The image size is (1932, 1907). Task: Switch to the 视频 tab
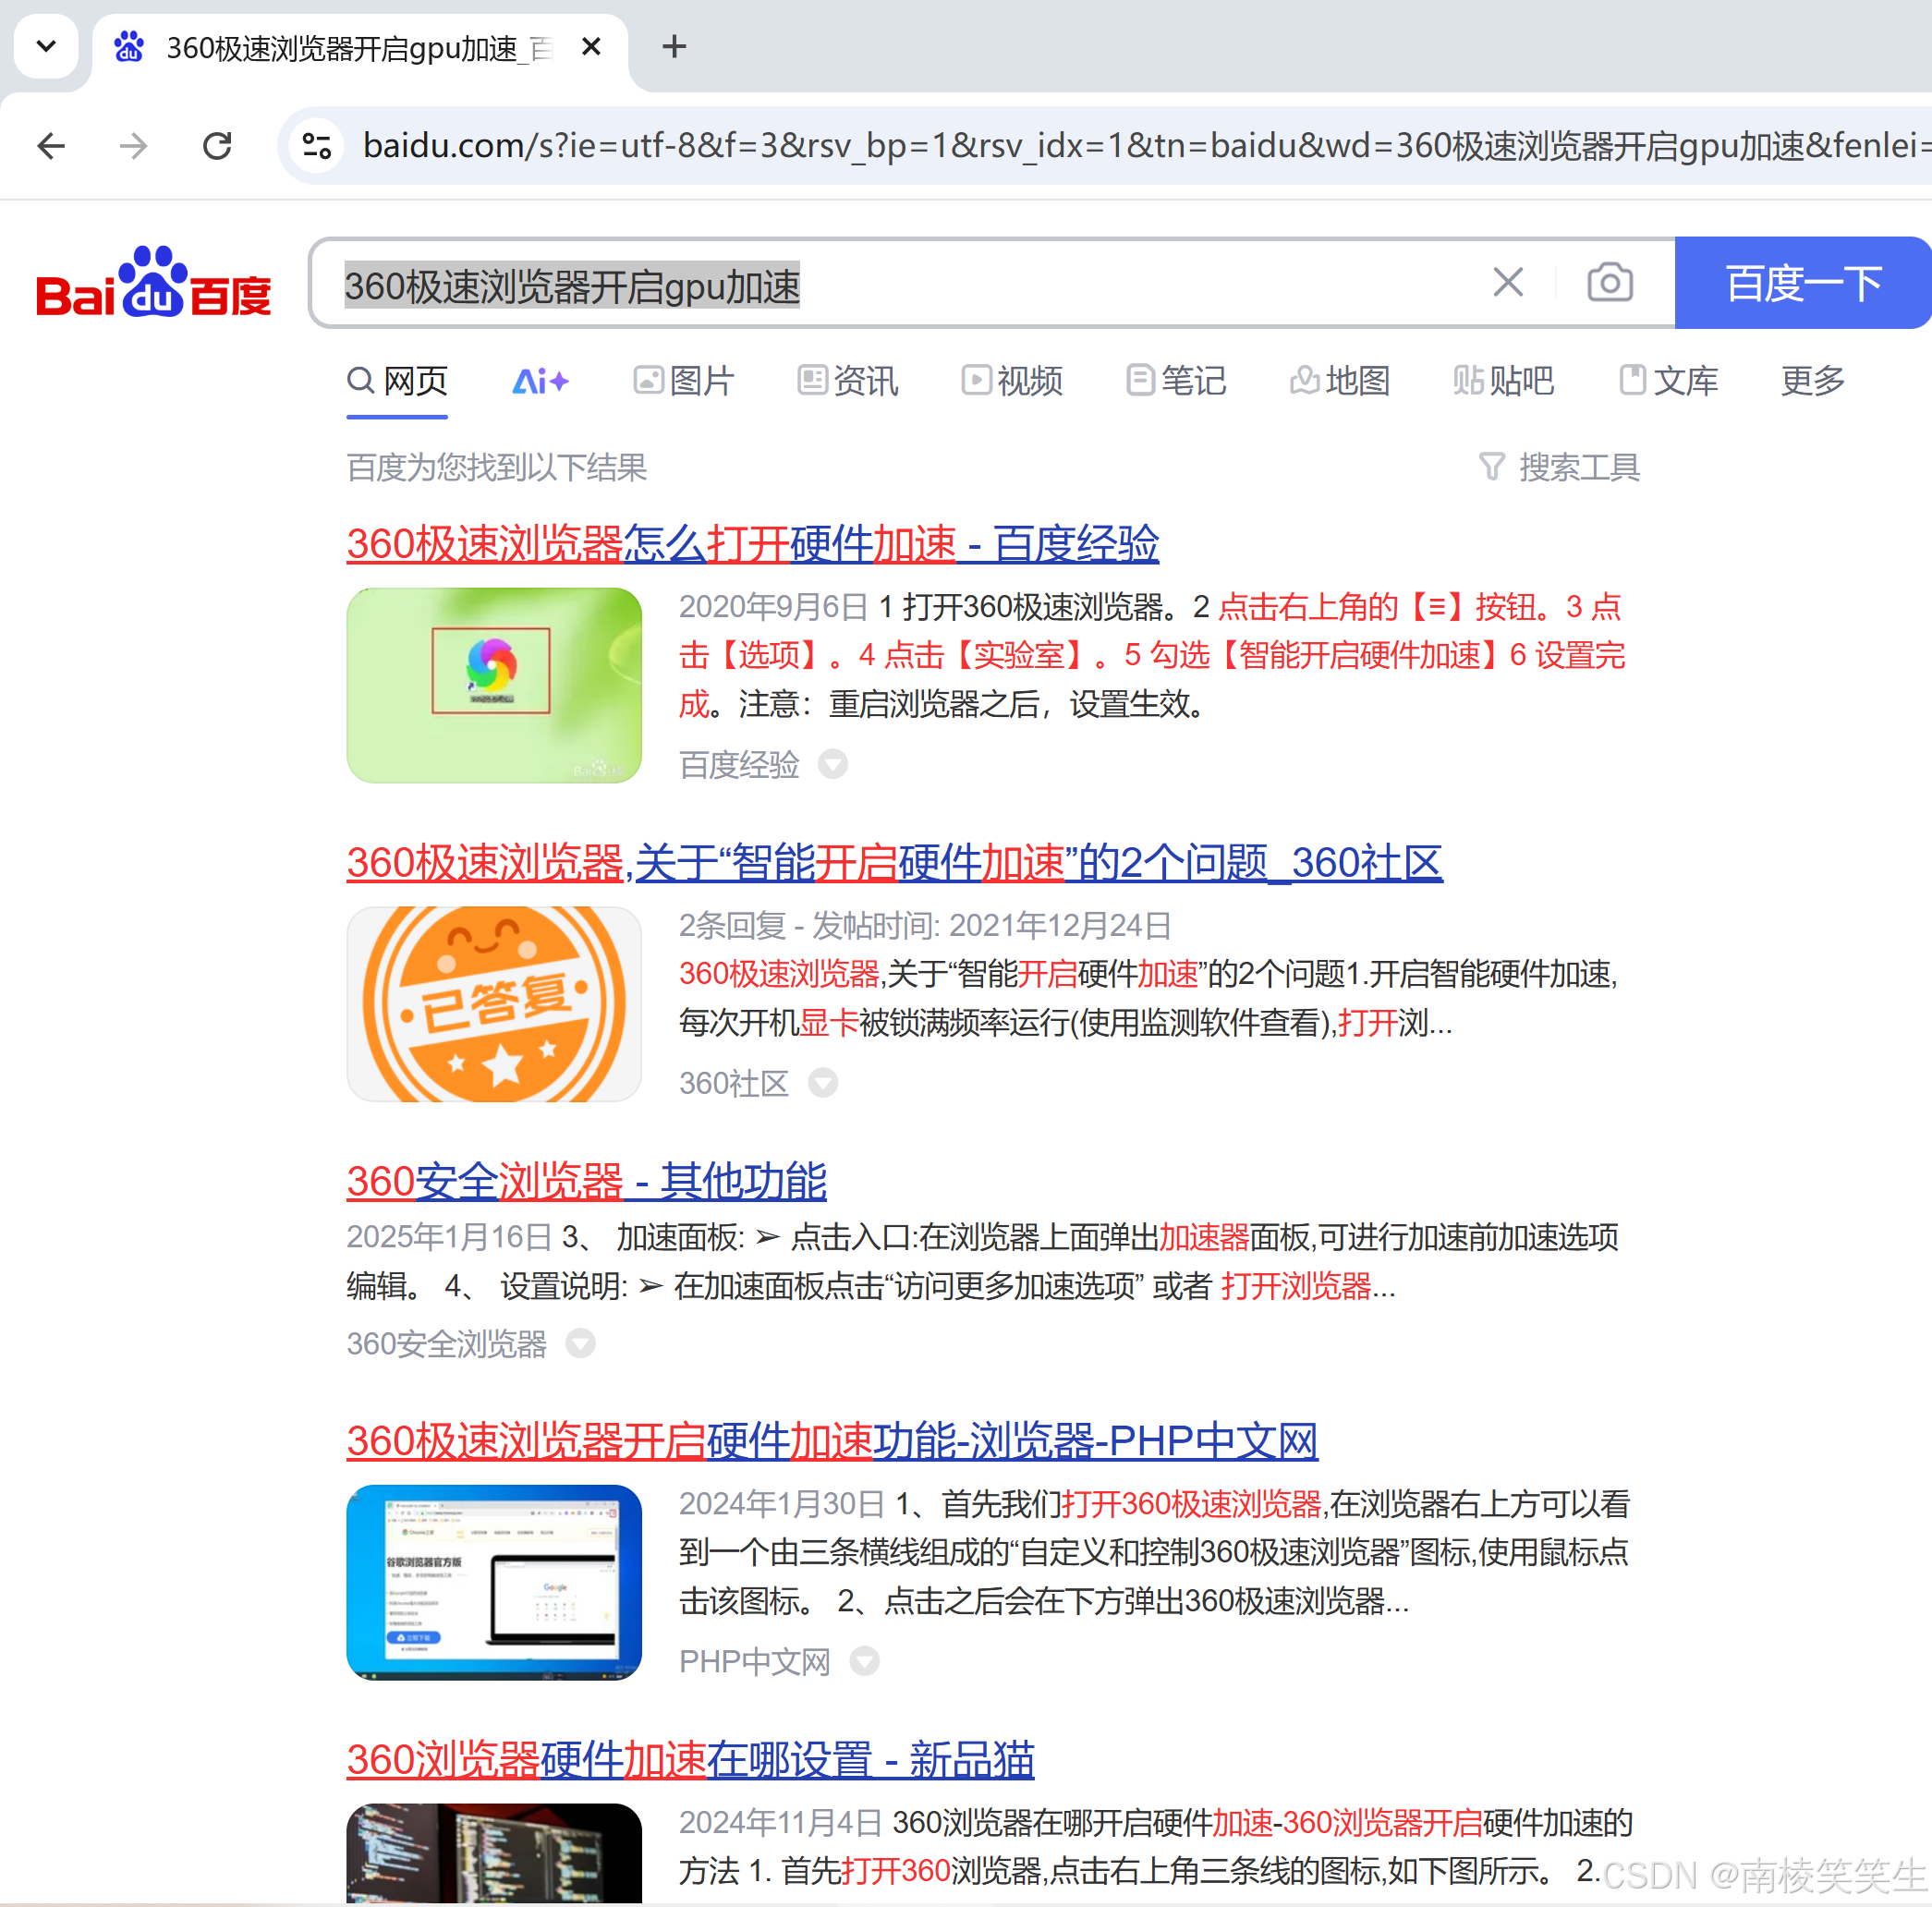(1012, 381)
